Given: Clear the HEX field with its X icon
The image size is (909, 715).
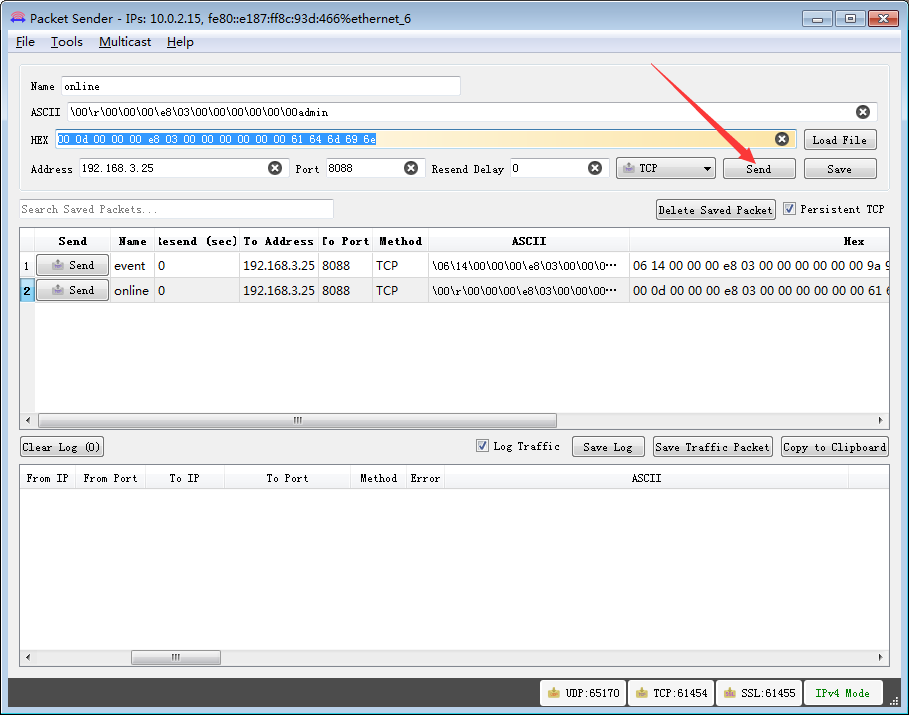Looking at the screenshot, I should tap(782, 140).
